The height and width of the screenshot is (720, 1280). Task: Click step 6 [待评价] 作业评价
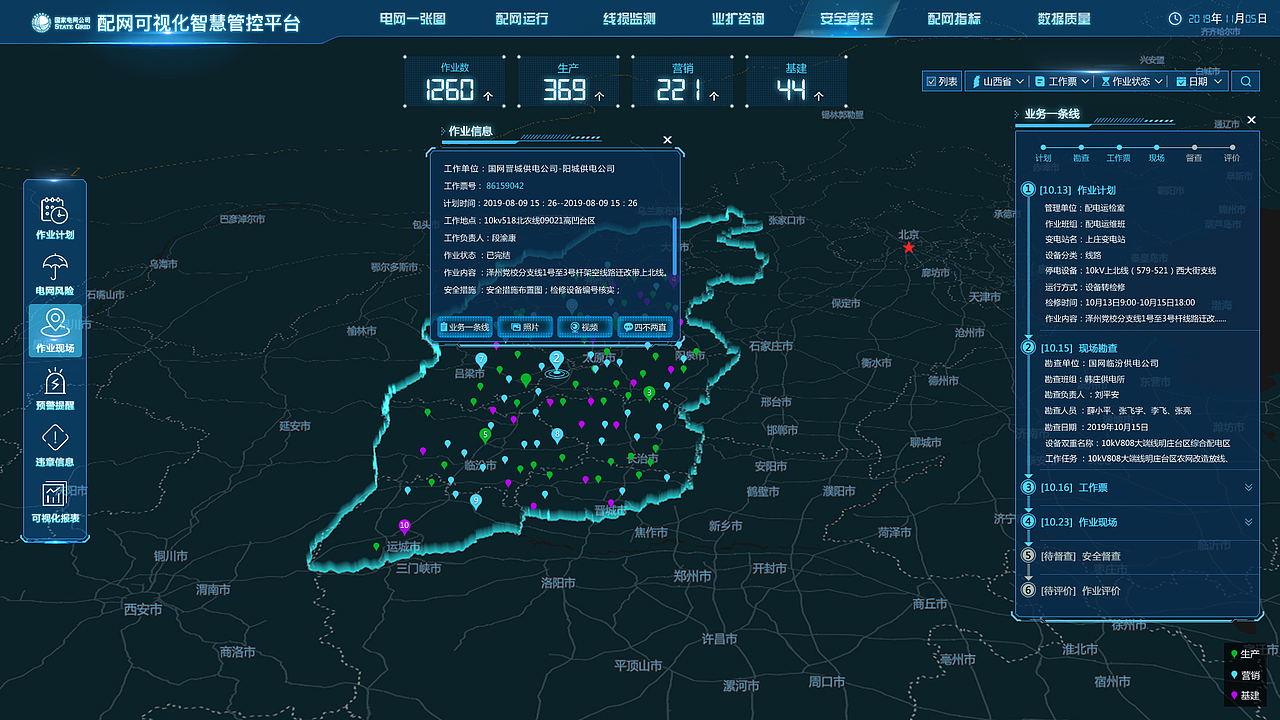click(x=1071, y=590)
